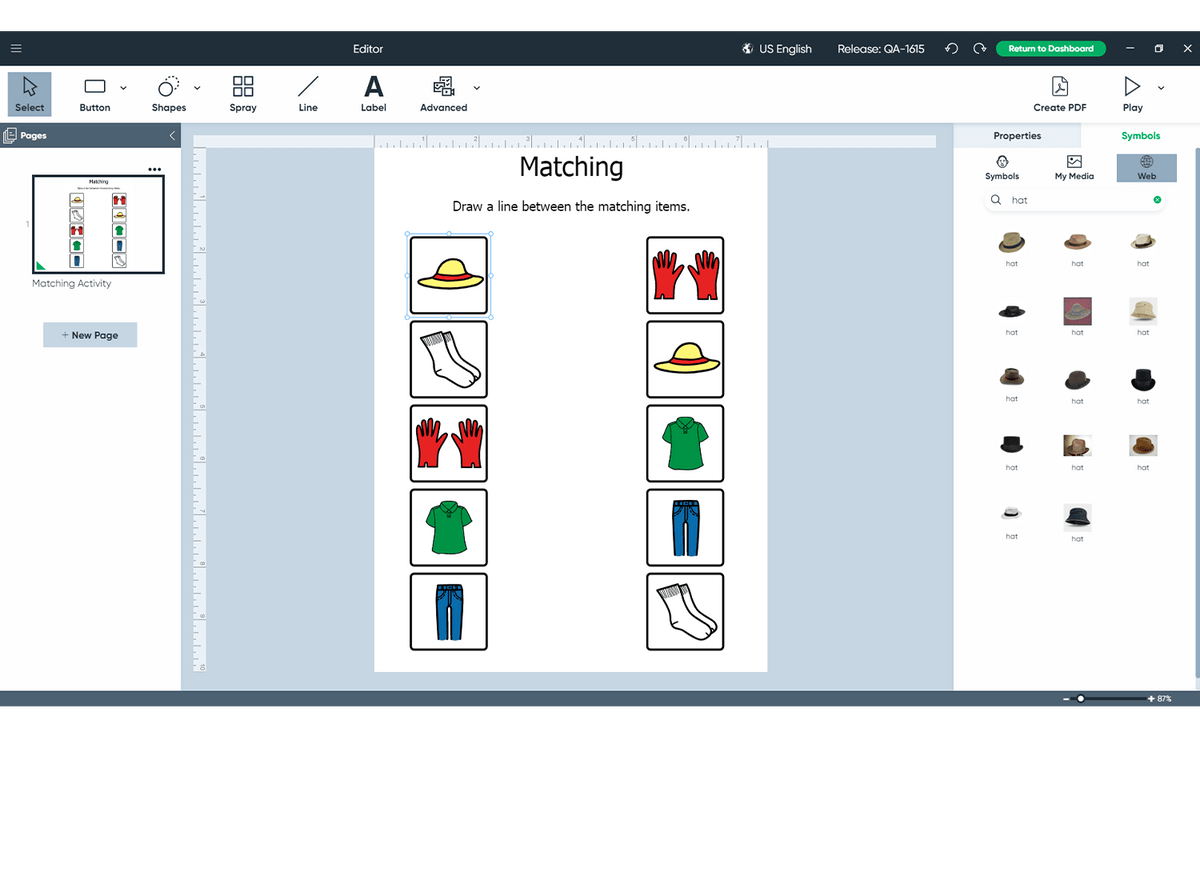The width and height of the screenshot is (1200, 880).
Task: Click Return to Dashboard
Action: 1051,48
